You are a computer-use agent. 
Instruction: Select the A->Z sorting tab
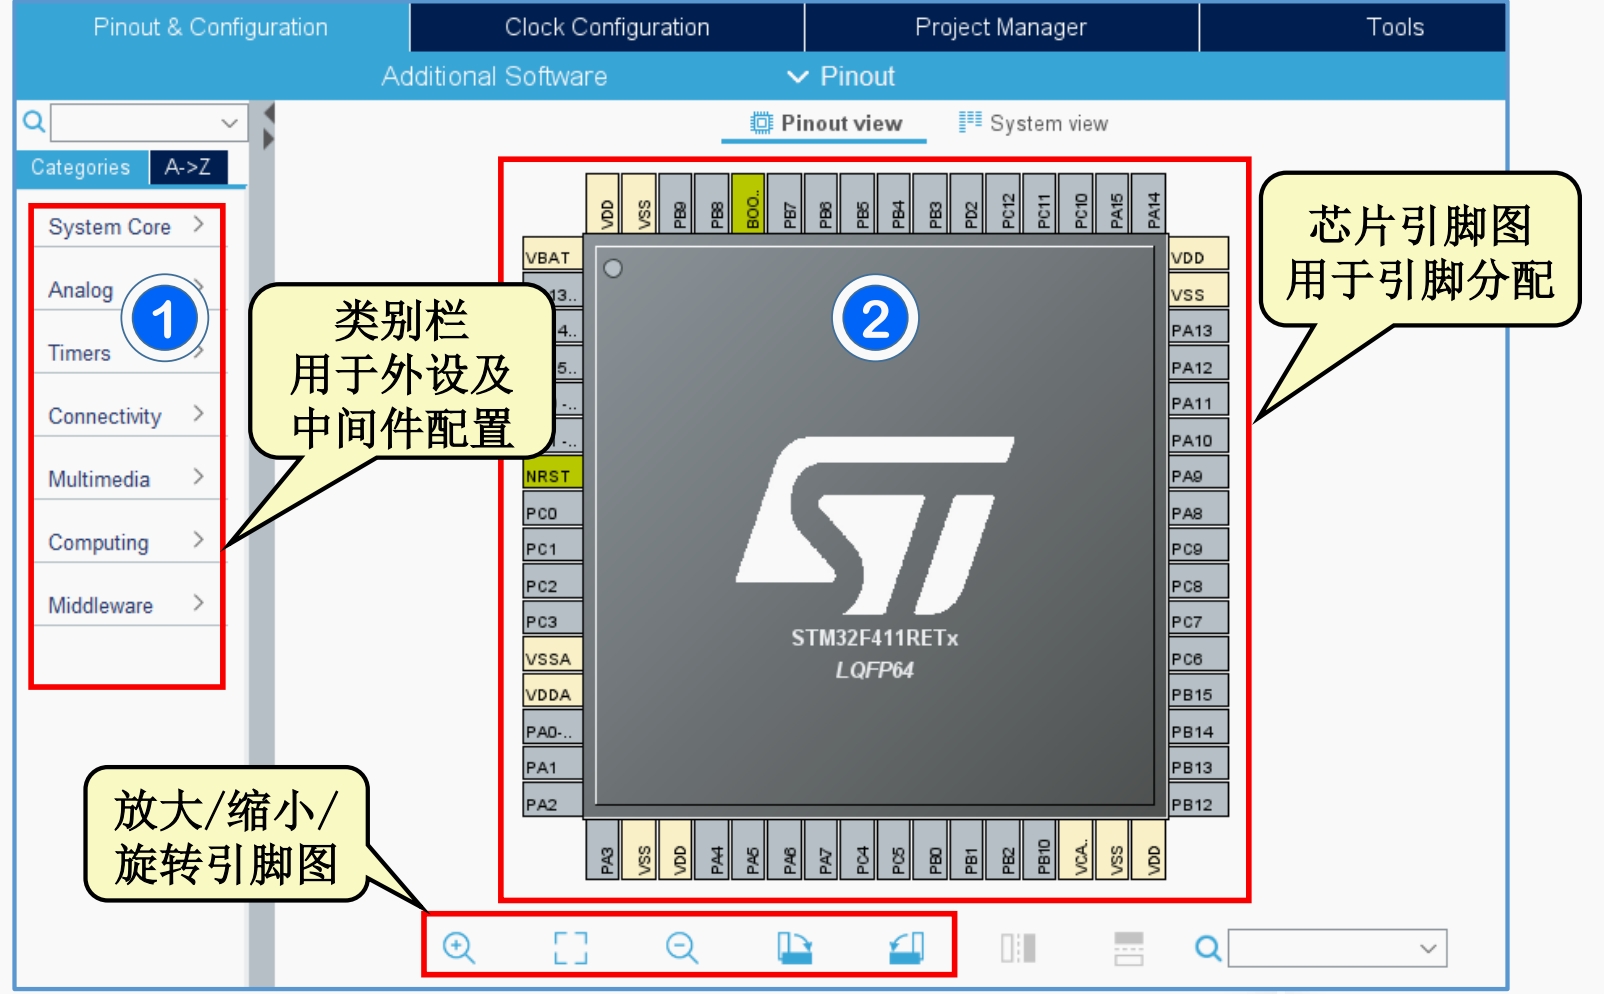(x=188, y=167)
